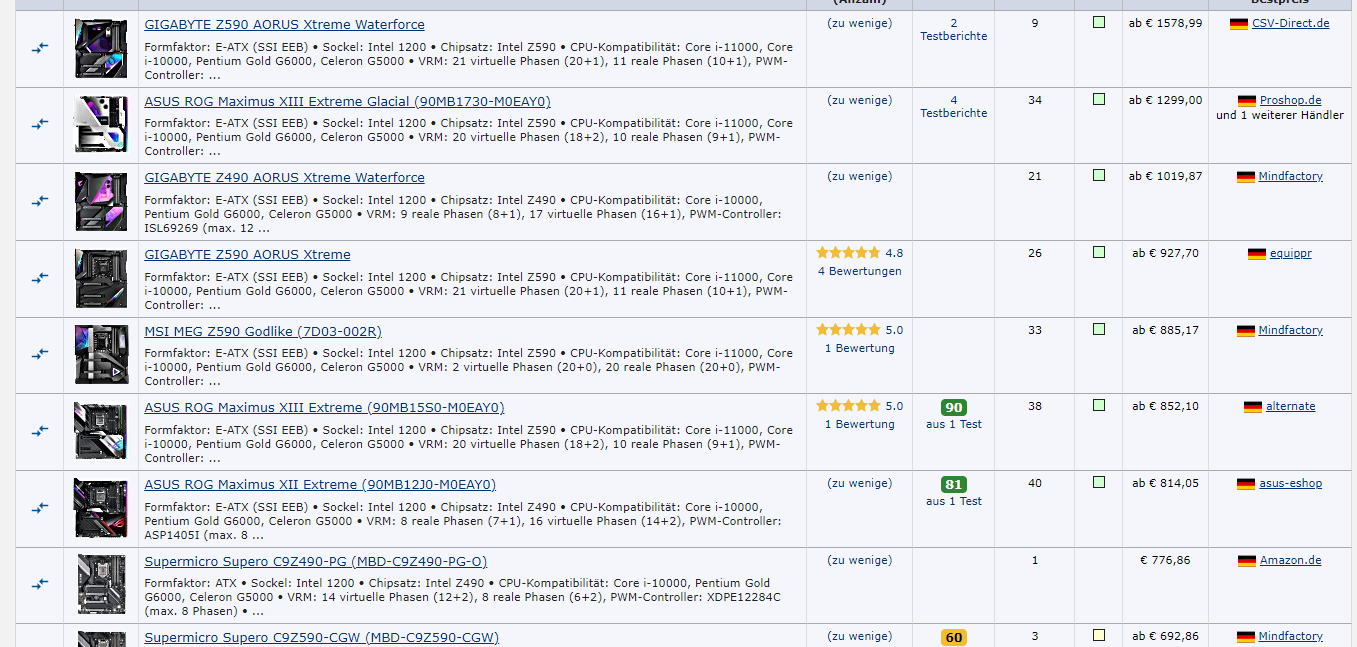The height and width of the screenshot is (647, 1357).
Task: Click 'und 1 weiterer Händler' text
Action: (x=1280, y=115)
